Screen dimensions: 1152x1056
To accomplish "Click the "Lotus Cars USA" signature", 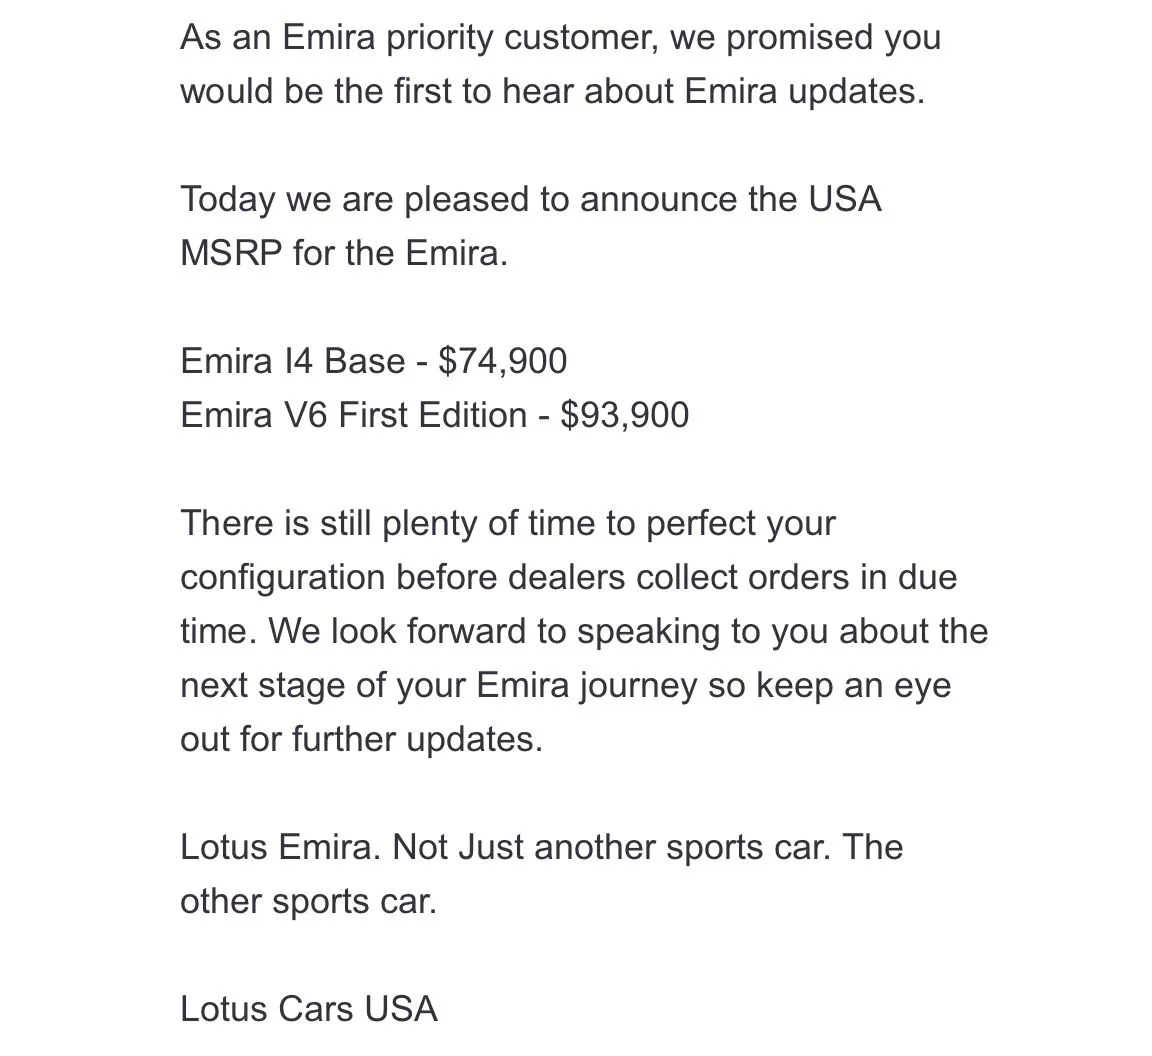I will point(309,1008).
